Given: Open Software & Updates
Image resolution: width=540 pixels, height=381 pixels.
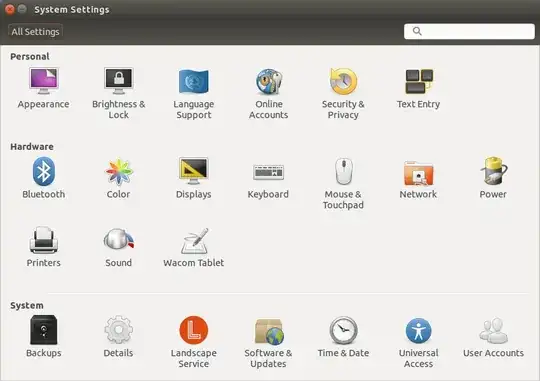Looking at the screenshot, I should coord(269,331).
